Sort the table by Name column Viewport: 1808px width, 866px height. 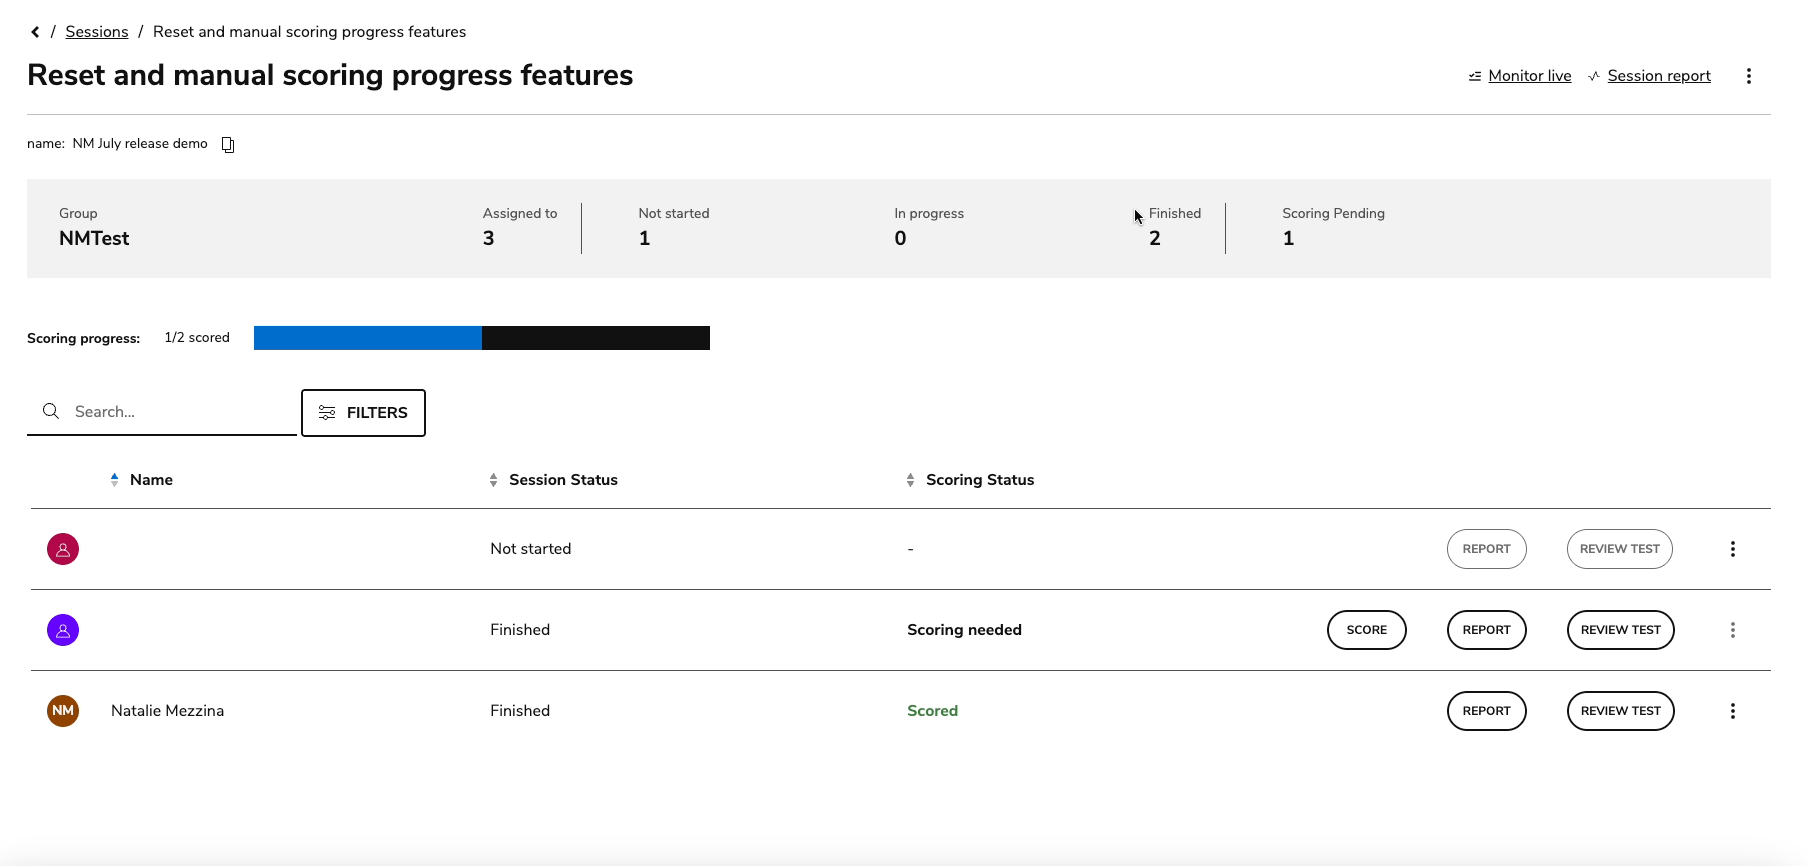tap(150, 480)
